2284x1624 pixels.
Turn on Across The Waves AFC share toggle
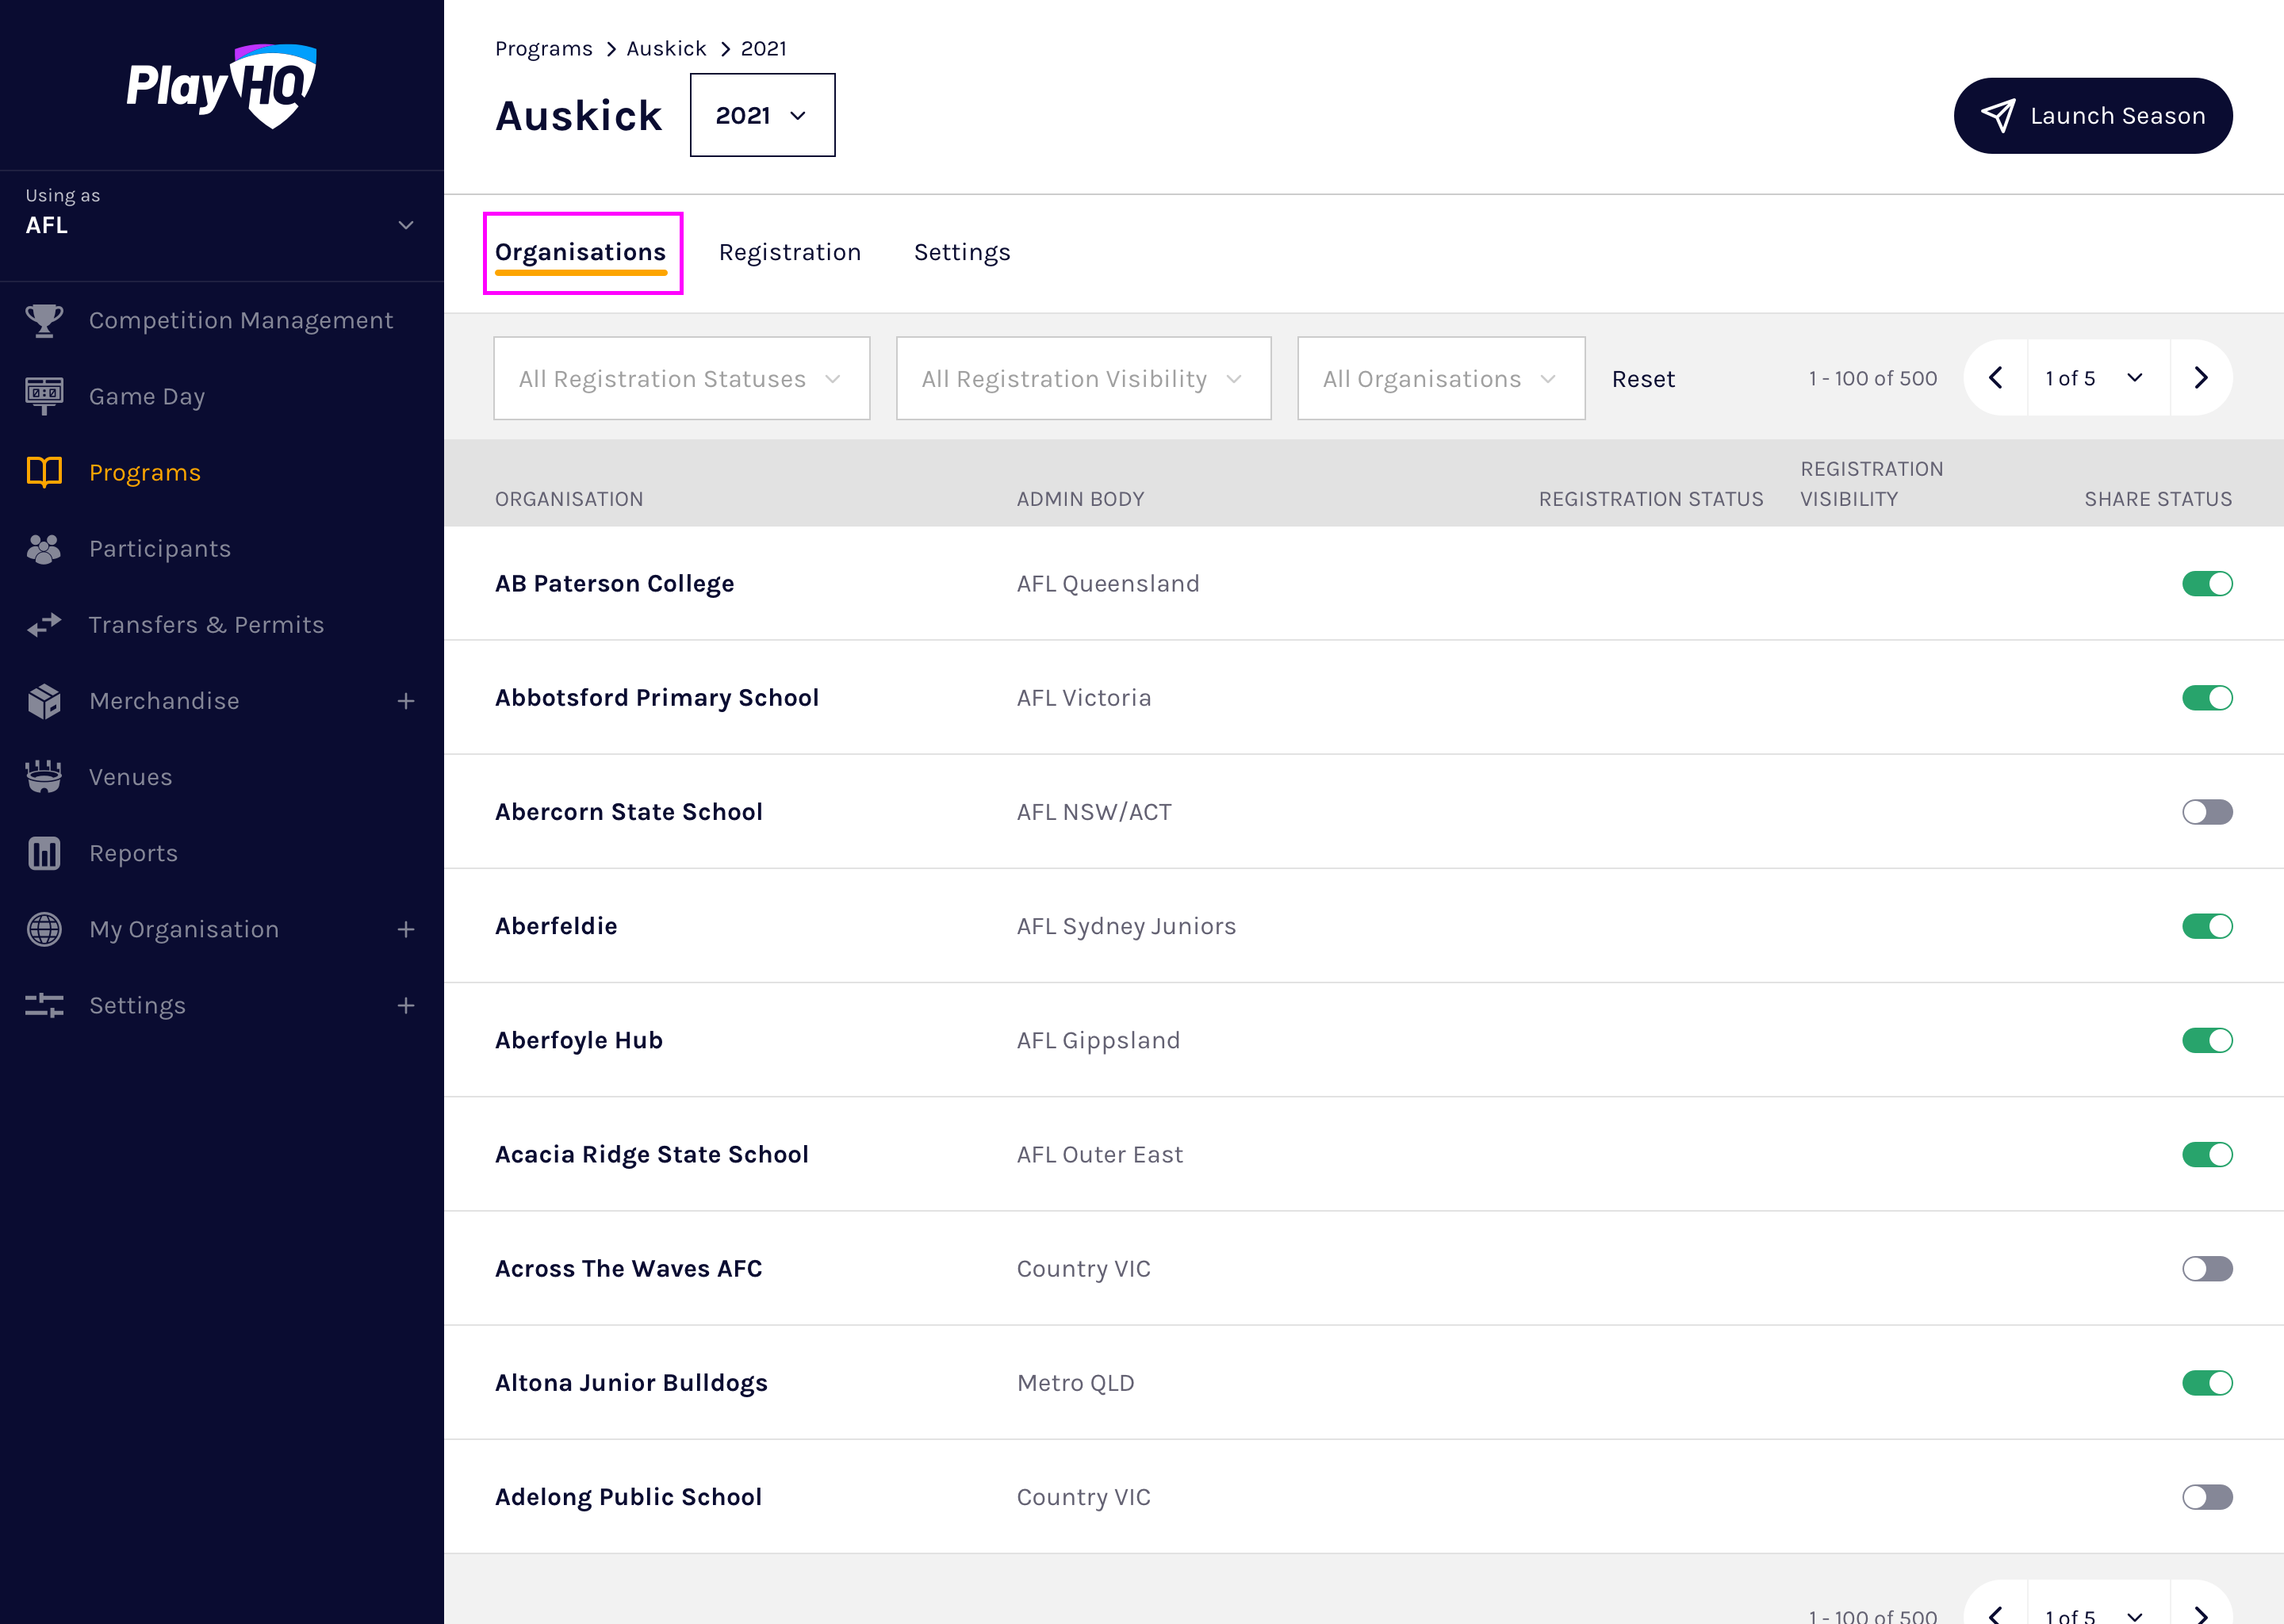tap(2206, 1269)
